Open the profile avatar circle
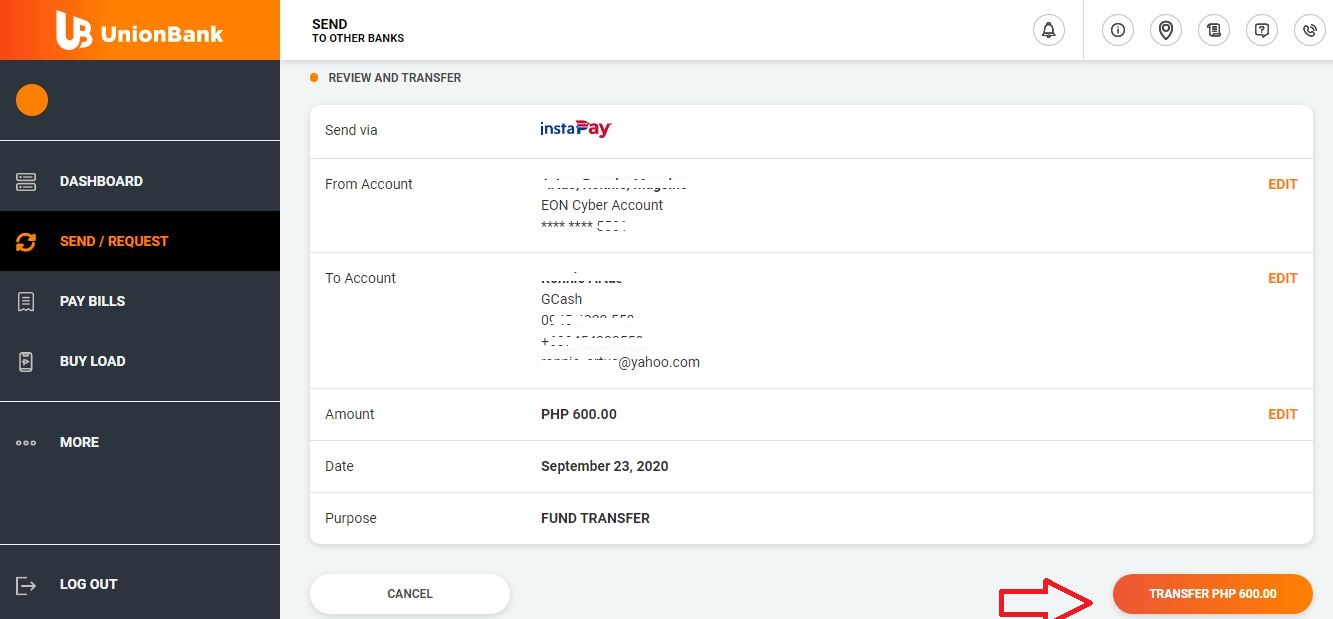 tap(31, 100)
